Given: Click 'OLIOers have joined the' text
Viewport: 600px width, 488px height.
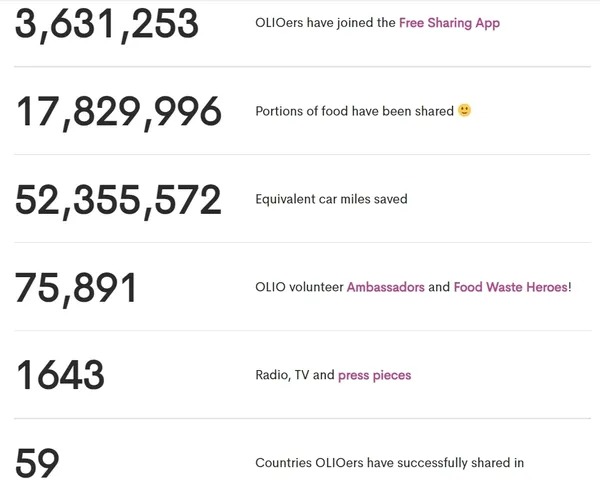Looking at the screenshot, I should pyautogui.click(x=325, y=23).
